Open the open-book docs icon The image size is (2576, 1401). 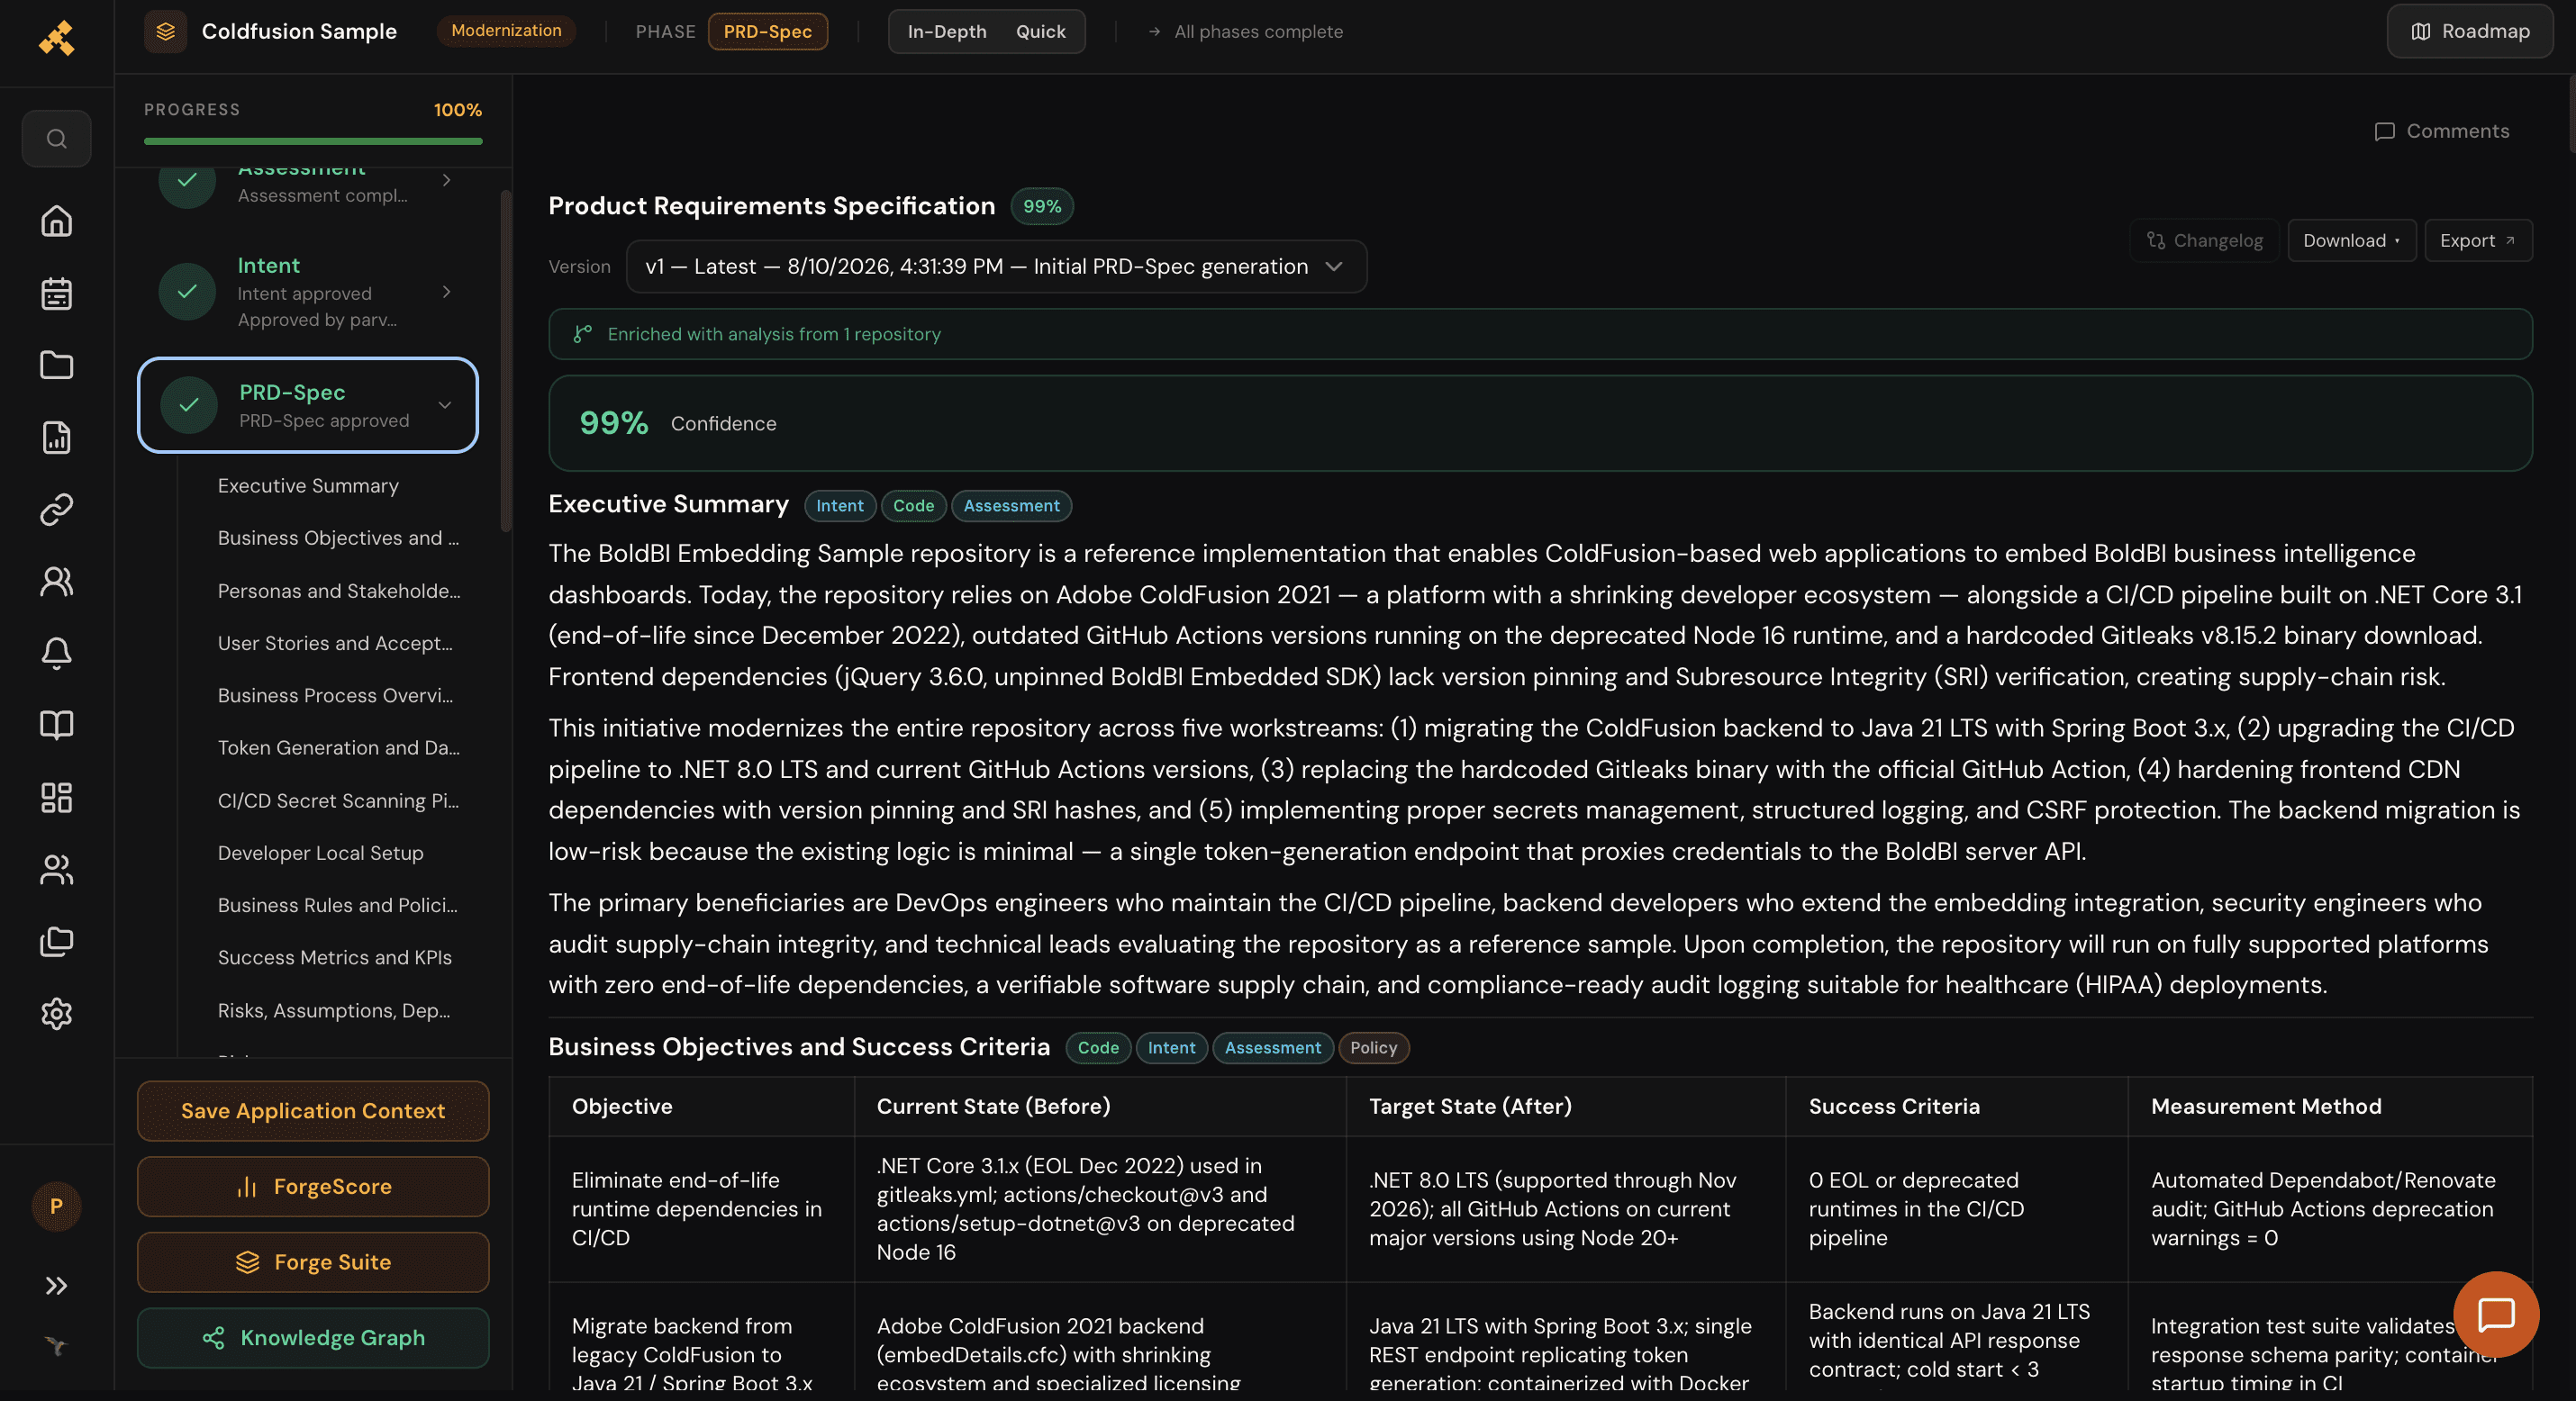[56, 725]
